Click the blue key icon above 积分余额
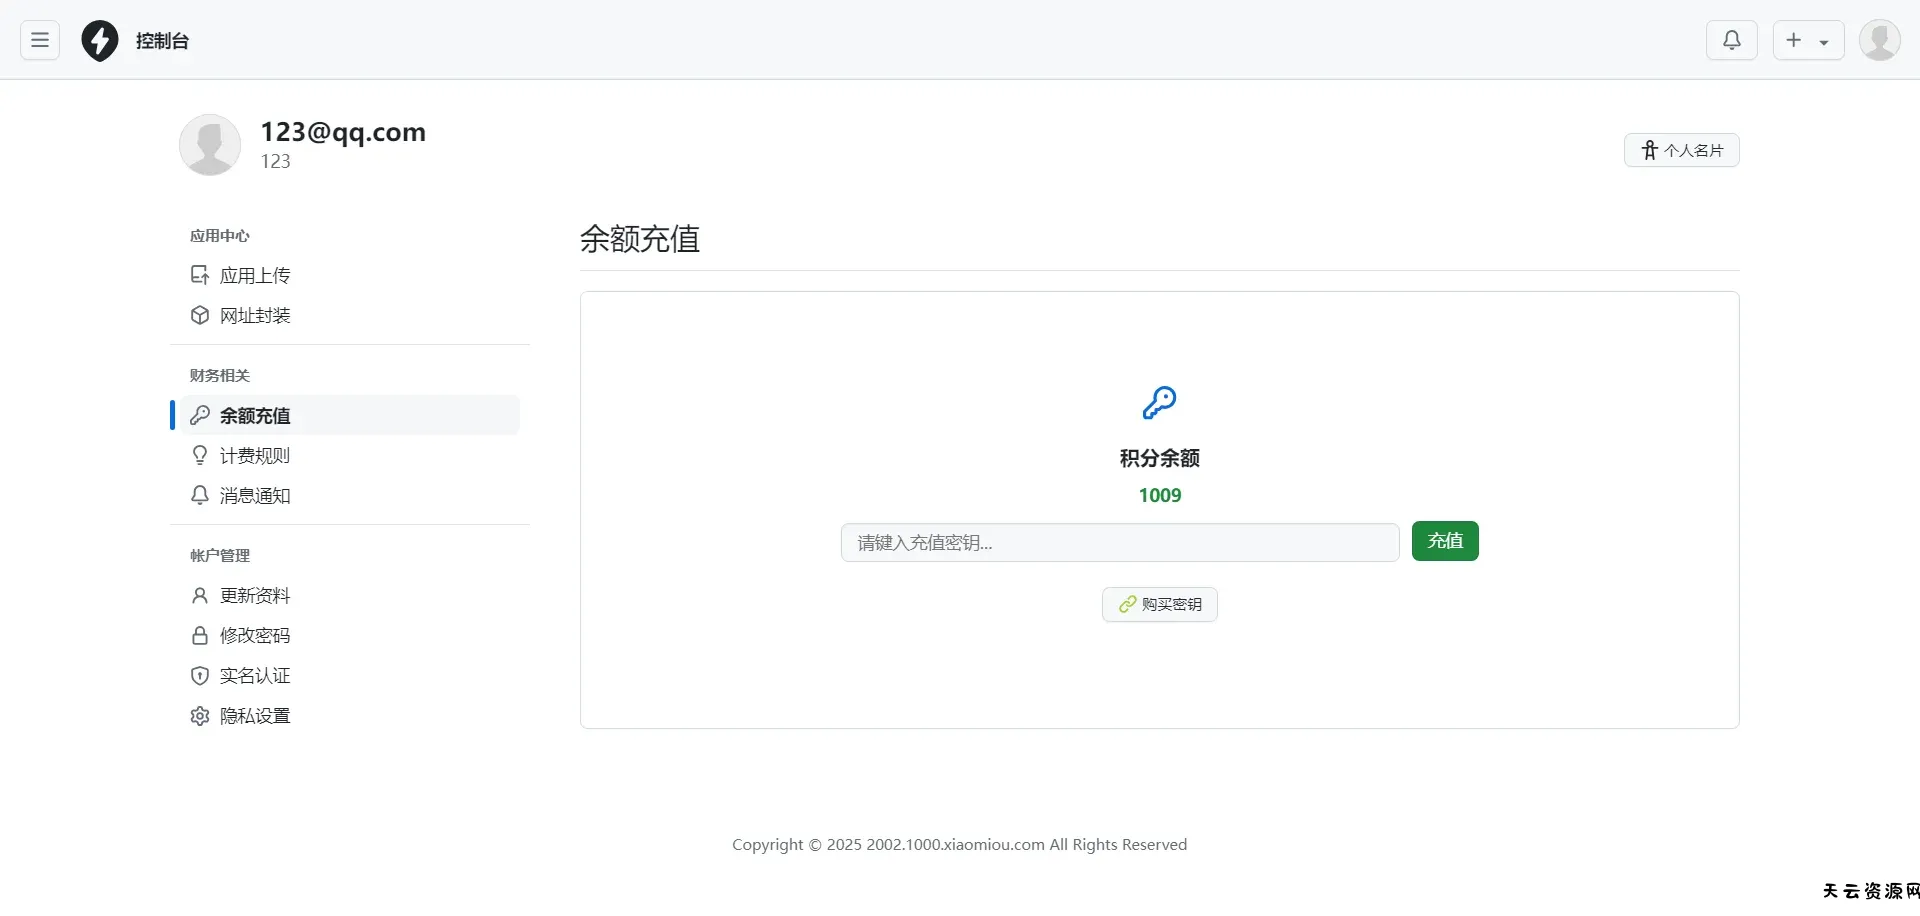The image size is (1920, 916). (x=1159, y=403)
